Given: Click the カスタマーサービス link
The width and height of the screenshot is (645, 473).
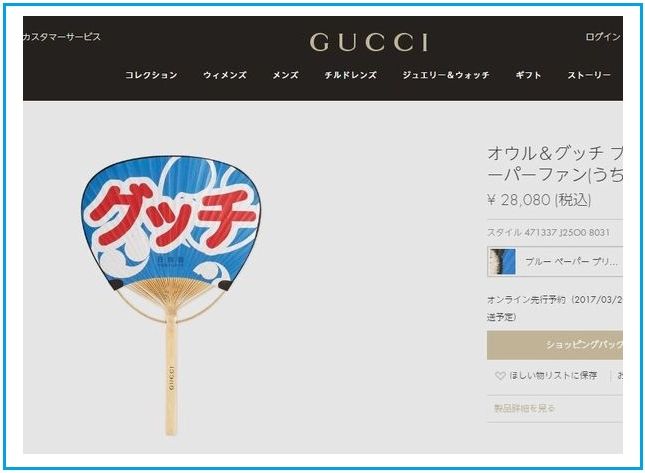Looking at the screenshot, I should 62,37.
